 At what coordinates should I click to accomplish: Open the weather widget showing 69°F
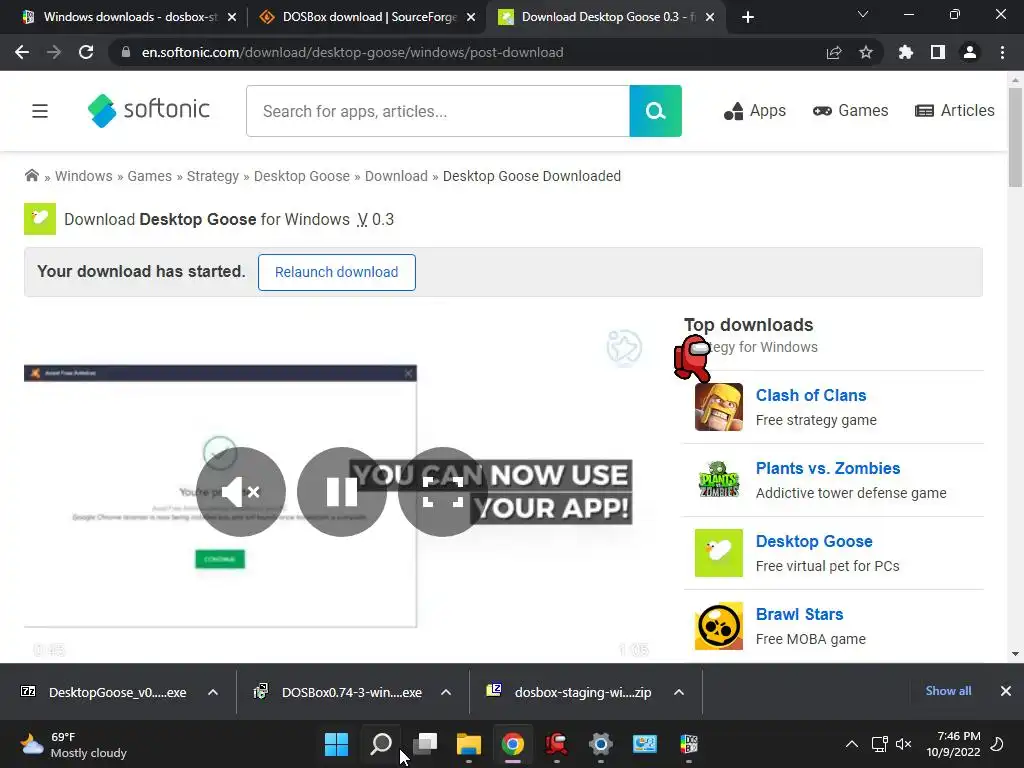tap(73, 744)
